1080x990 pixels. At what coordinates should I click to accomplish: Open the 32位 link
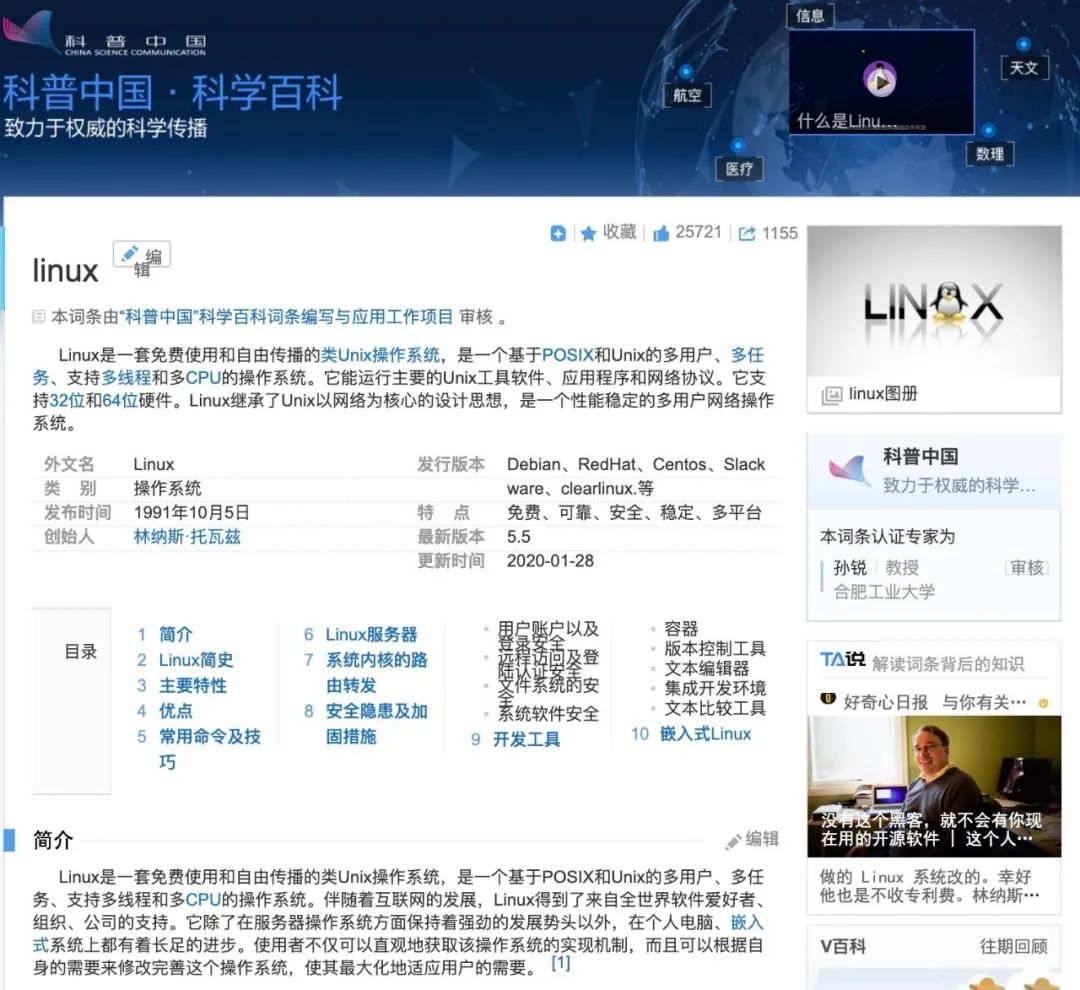click(x=67, y=400)
